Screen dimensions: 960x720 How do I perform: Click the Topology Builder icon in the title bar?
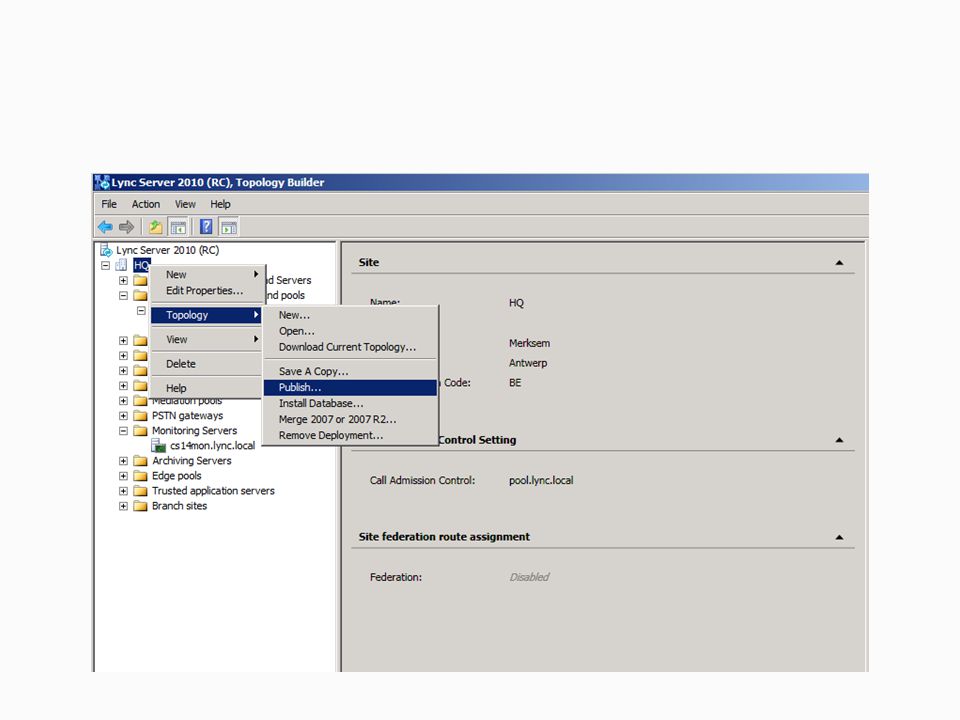(102, 182)
